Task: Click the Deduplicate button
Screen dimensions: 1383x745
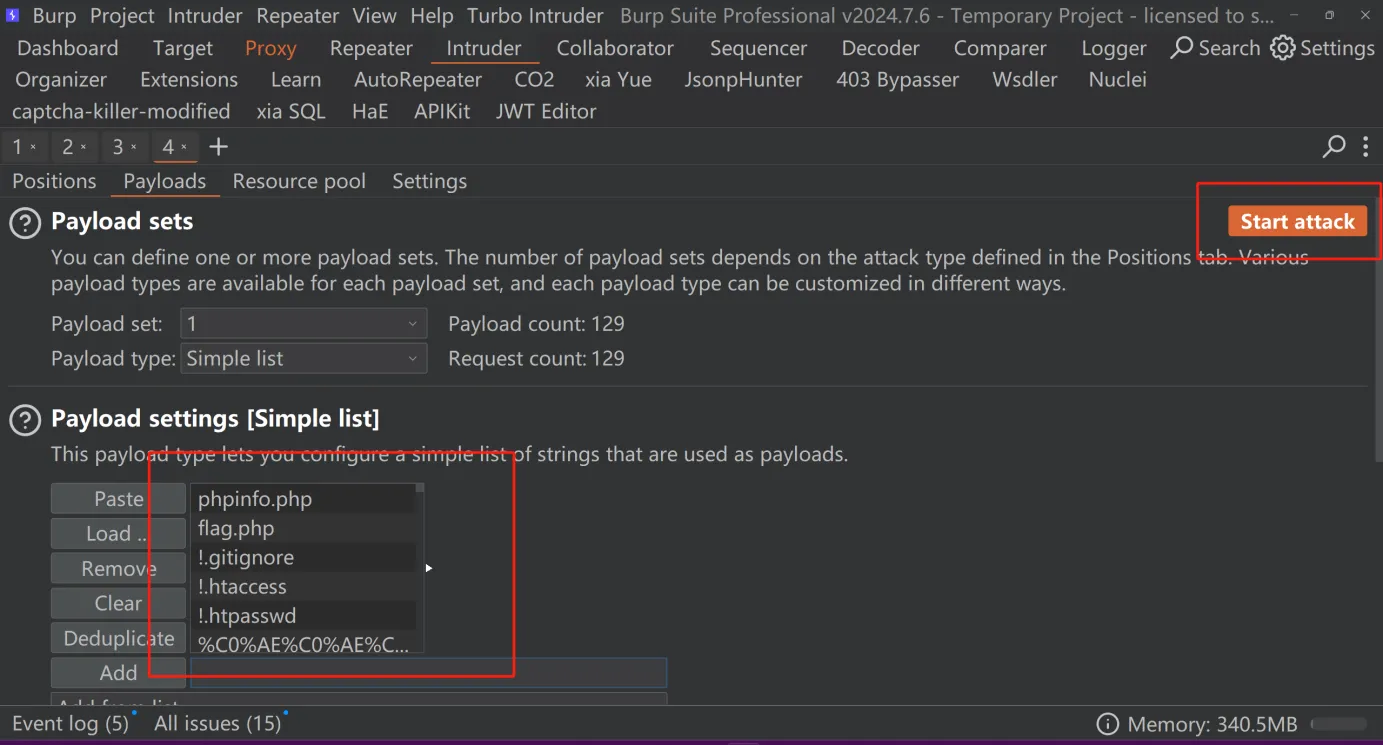Action: pyautogui.click(x=118, y=639)
